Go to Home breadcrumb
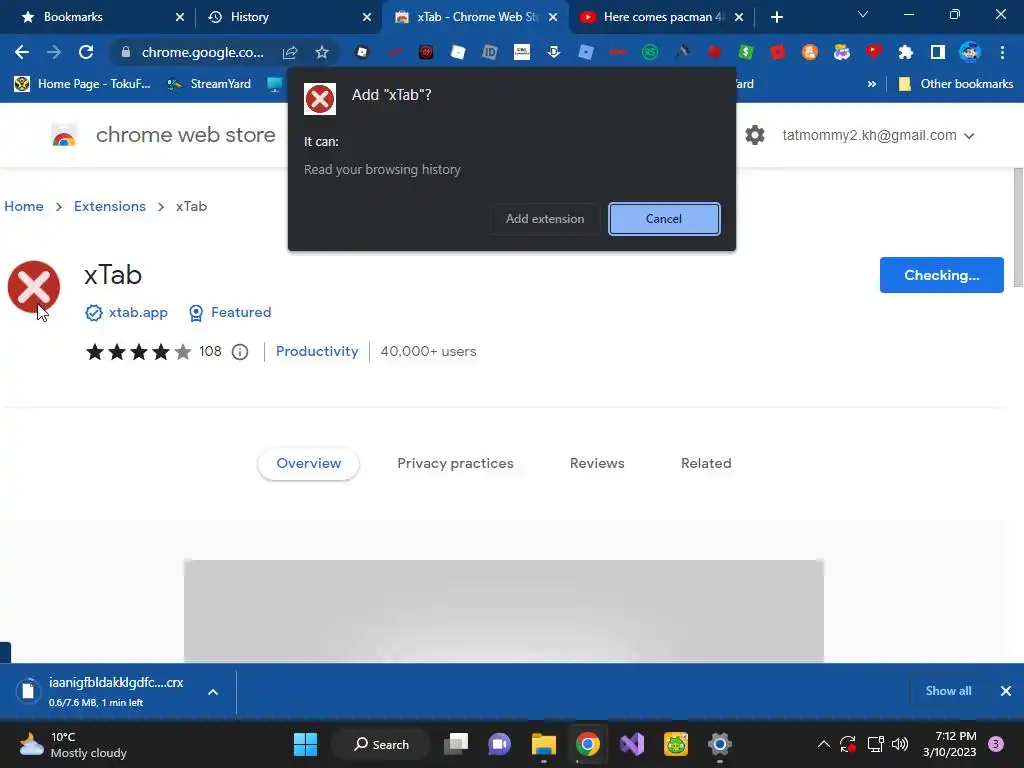Viewport: 1024px width, 768px height. (24, 206)
